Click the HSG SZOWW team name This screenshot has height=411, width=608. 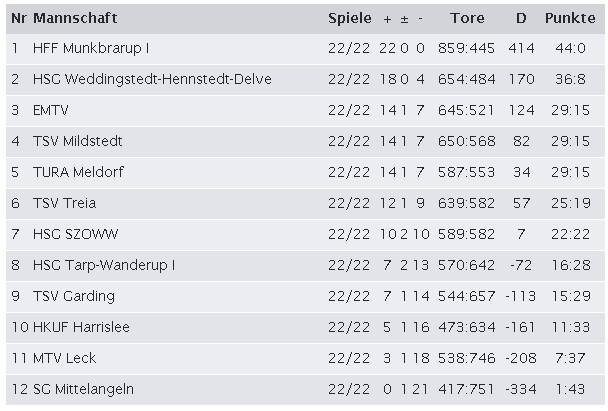coord(76,234)
